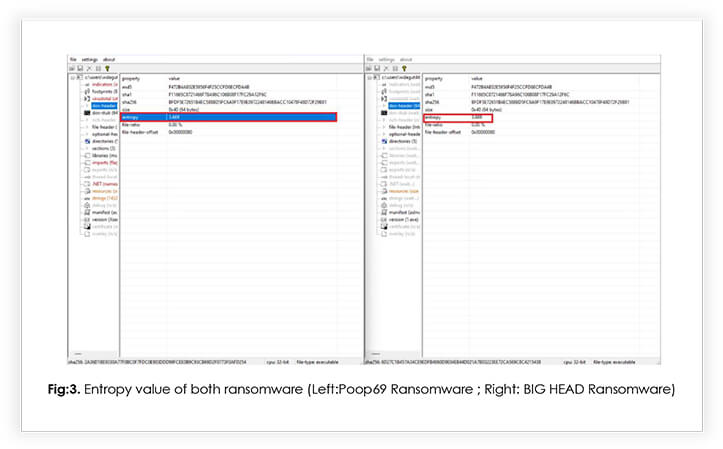Select orange resources node in right tree
Viewport: 723px width, 449px height.
click(x=404, y=191)
